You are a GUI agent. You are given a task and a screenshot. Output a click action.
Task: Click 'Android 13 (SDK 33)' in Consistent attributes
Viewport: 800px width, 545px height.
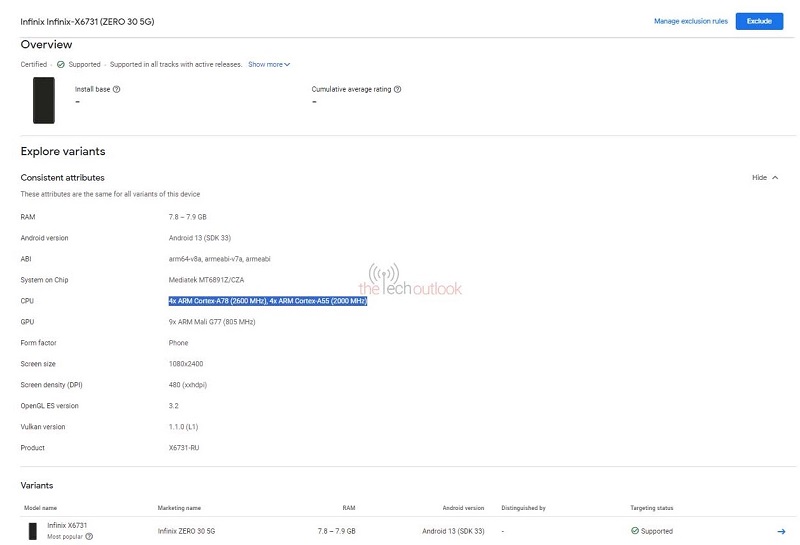[x=199, y=238]
